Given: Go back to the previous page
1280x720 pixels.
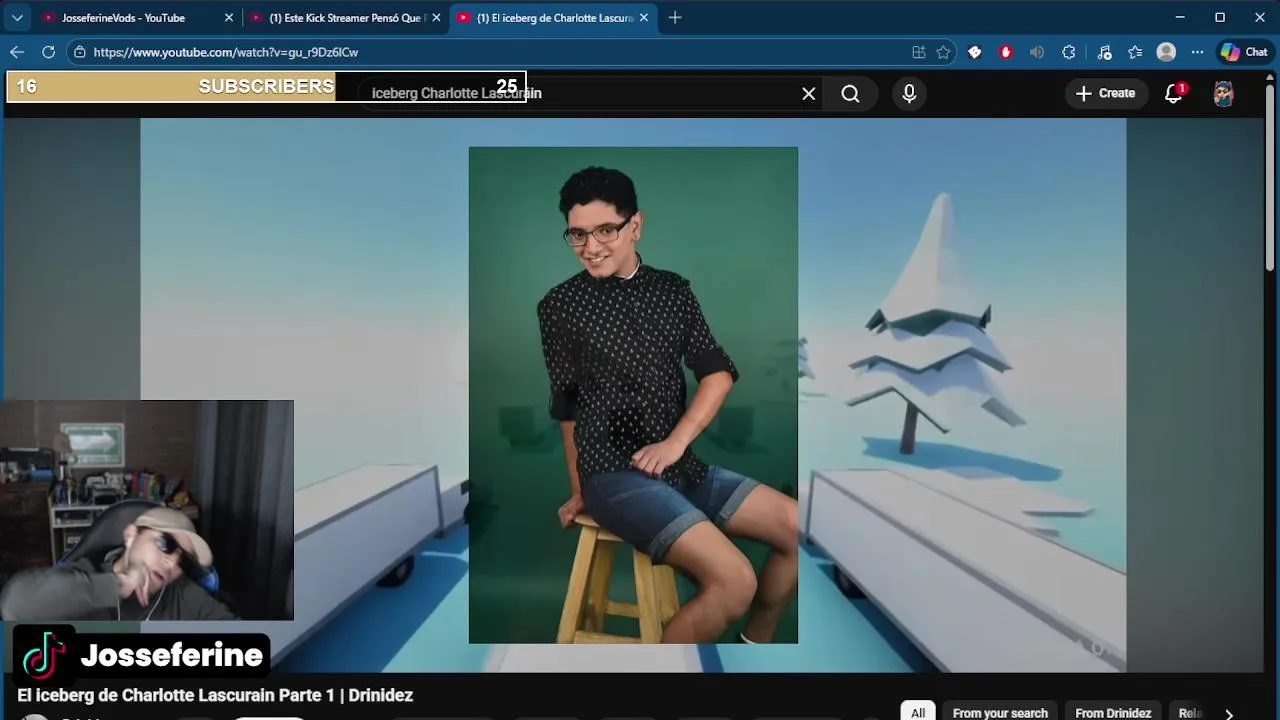Looking at the screenshot, I should (x=17, y=52).
